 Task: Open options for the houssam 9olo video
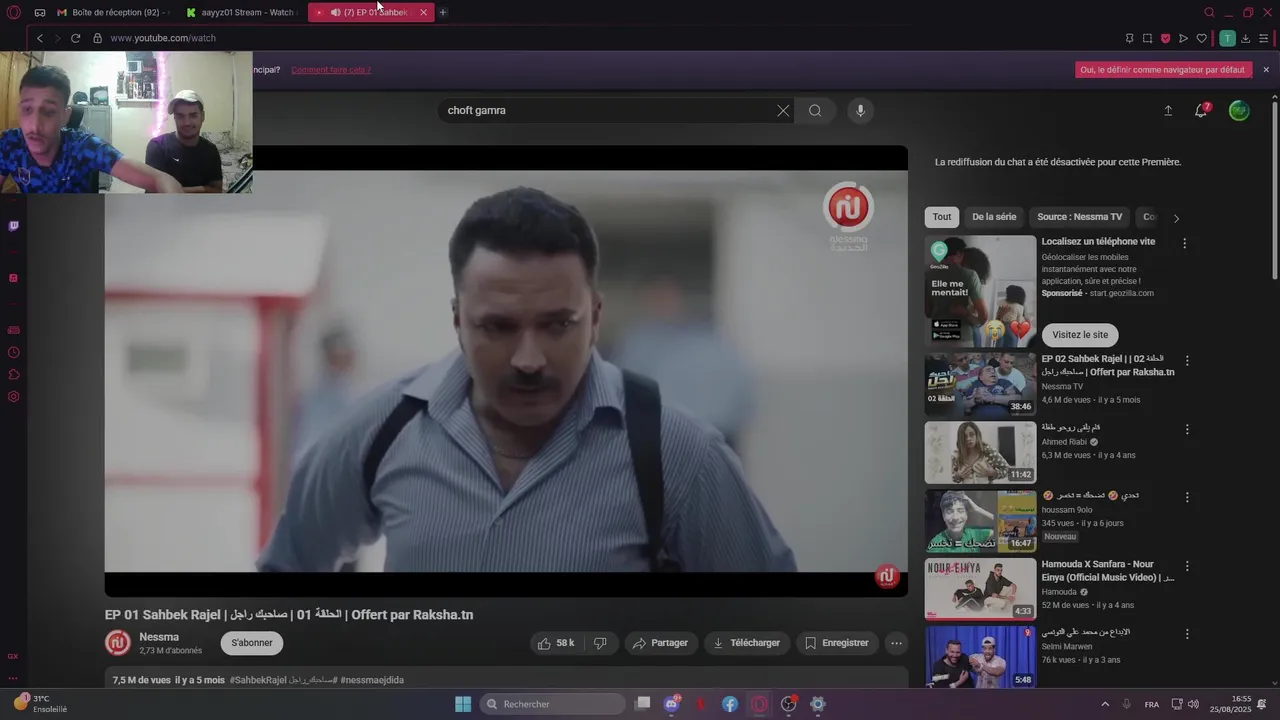(1187, 497)
